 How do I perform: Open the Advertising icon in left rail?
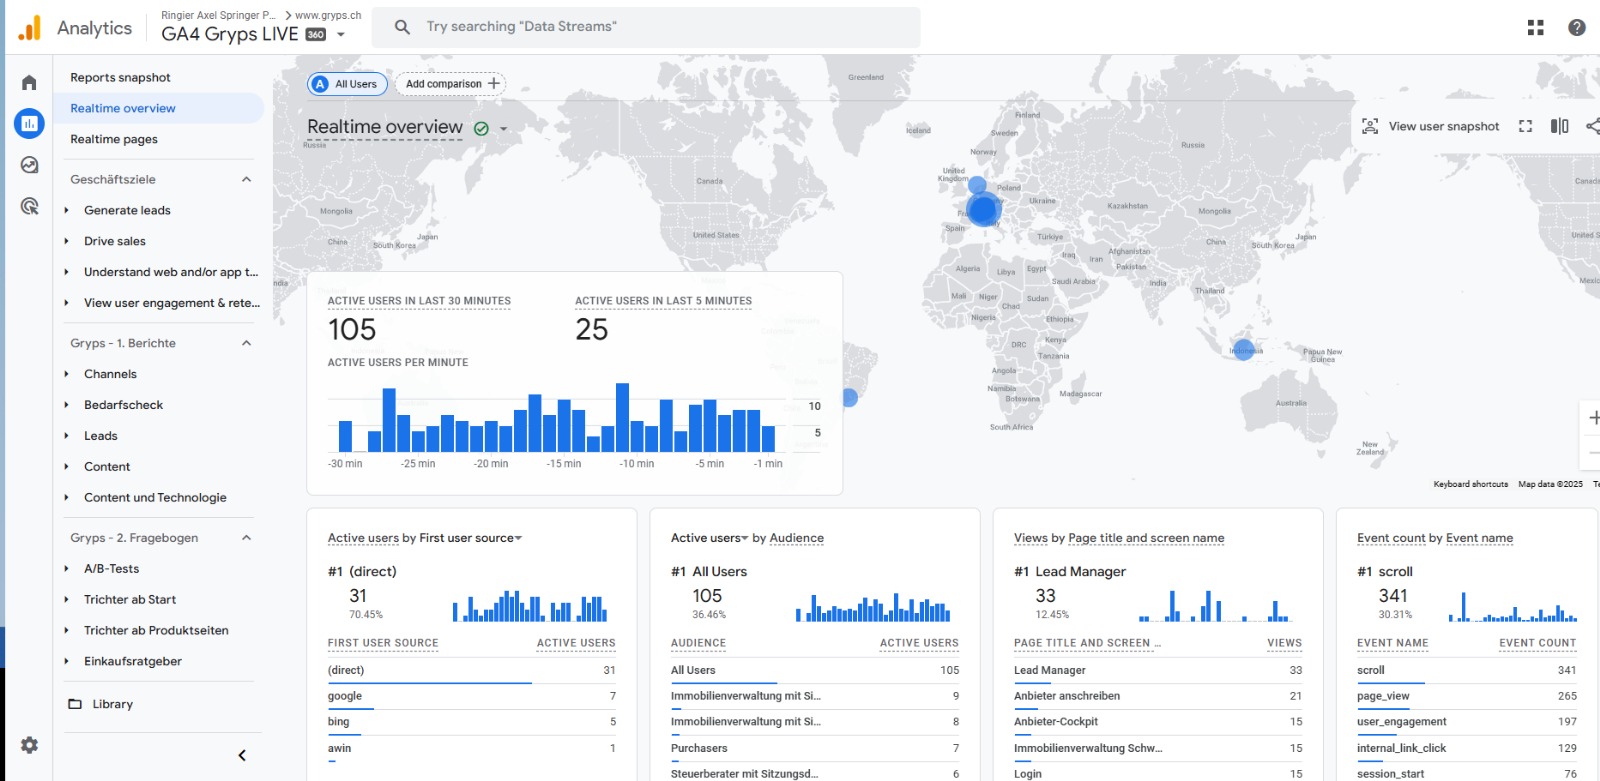click(29, 206)
